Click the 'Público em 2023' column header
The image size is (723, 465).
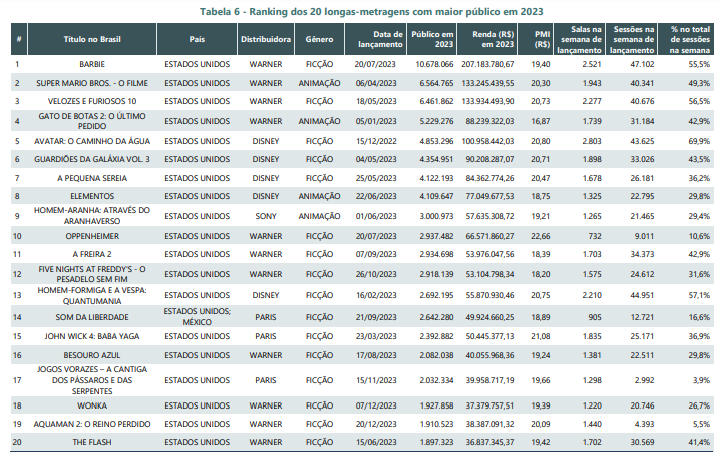click(x=433, y=39)
